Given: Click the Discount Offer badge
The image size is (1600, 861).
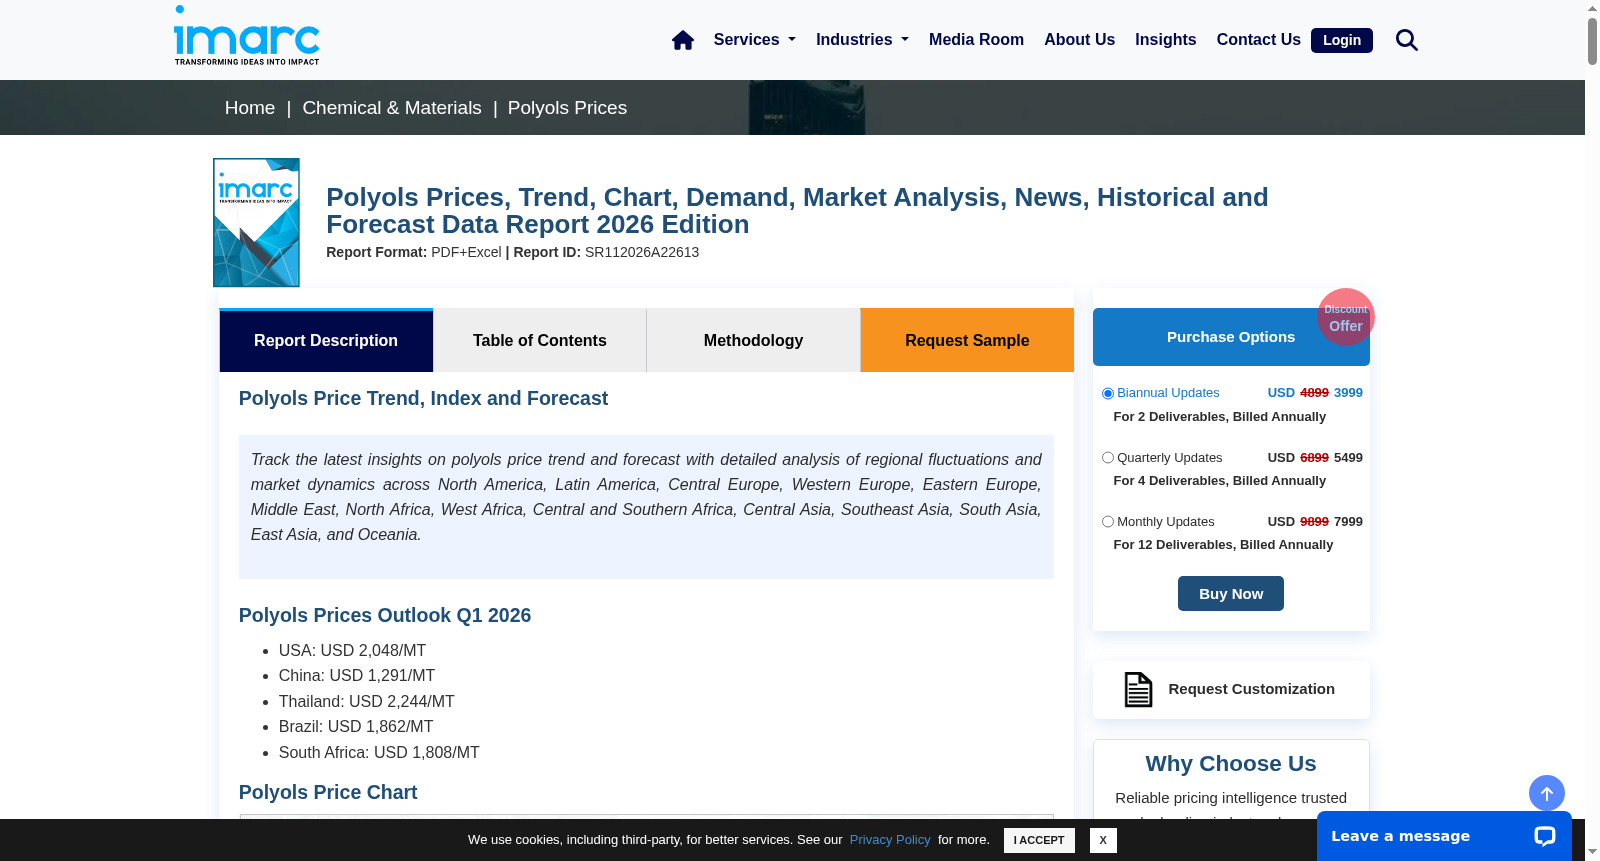Looking at the screenshot, I should point(1346,318).
